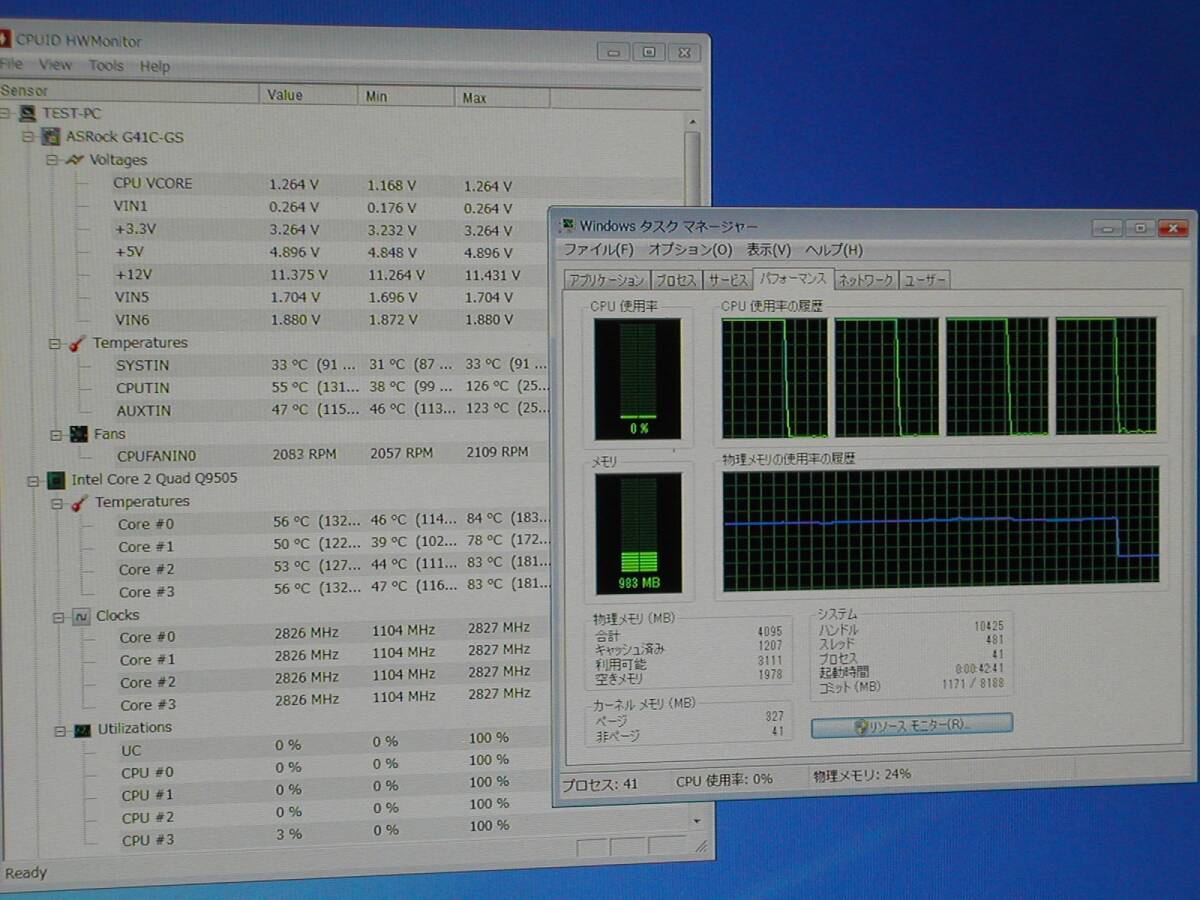Click the Ready status text in HWMonitor

[x=26, y=873]
